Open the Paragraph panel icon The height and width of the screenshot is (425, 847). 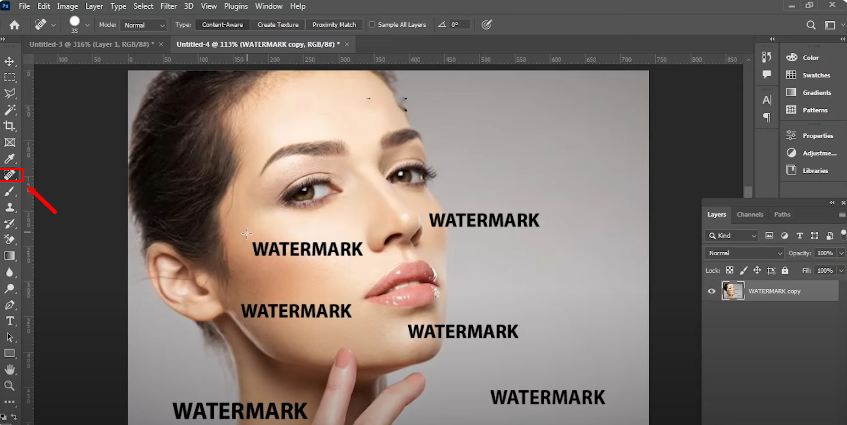click(767, 117)
